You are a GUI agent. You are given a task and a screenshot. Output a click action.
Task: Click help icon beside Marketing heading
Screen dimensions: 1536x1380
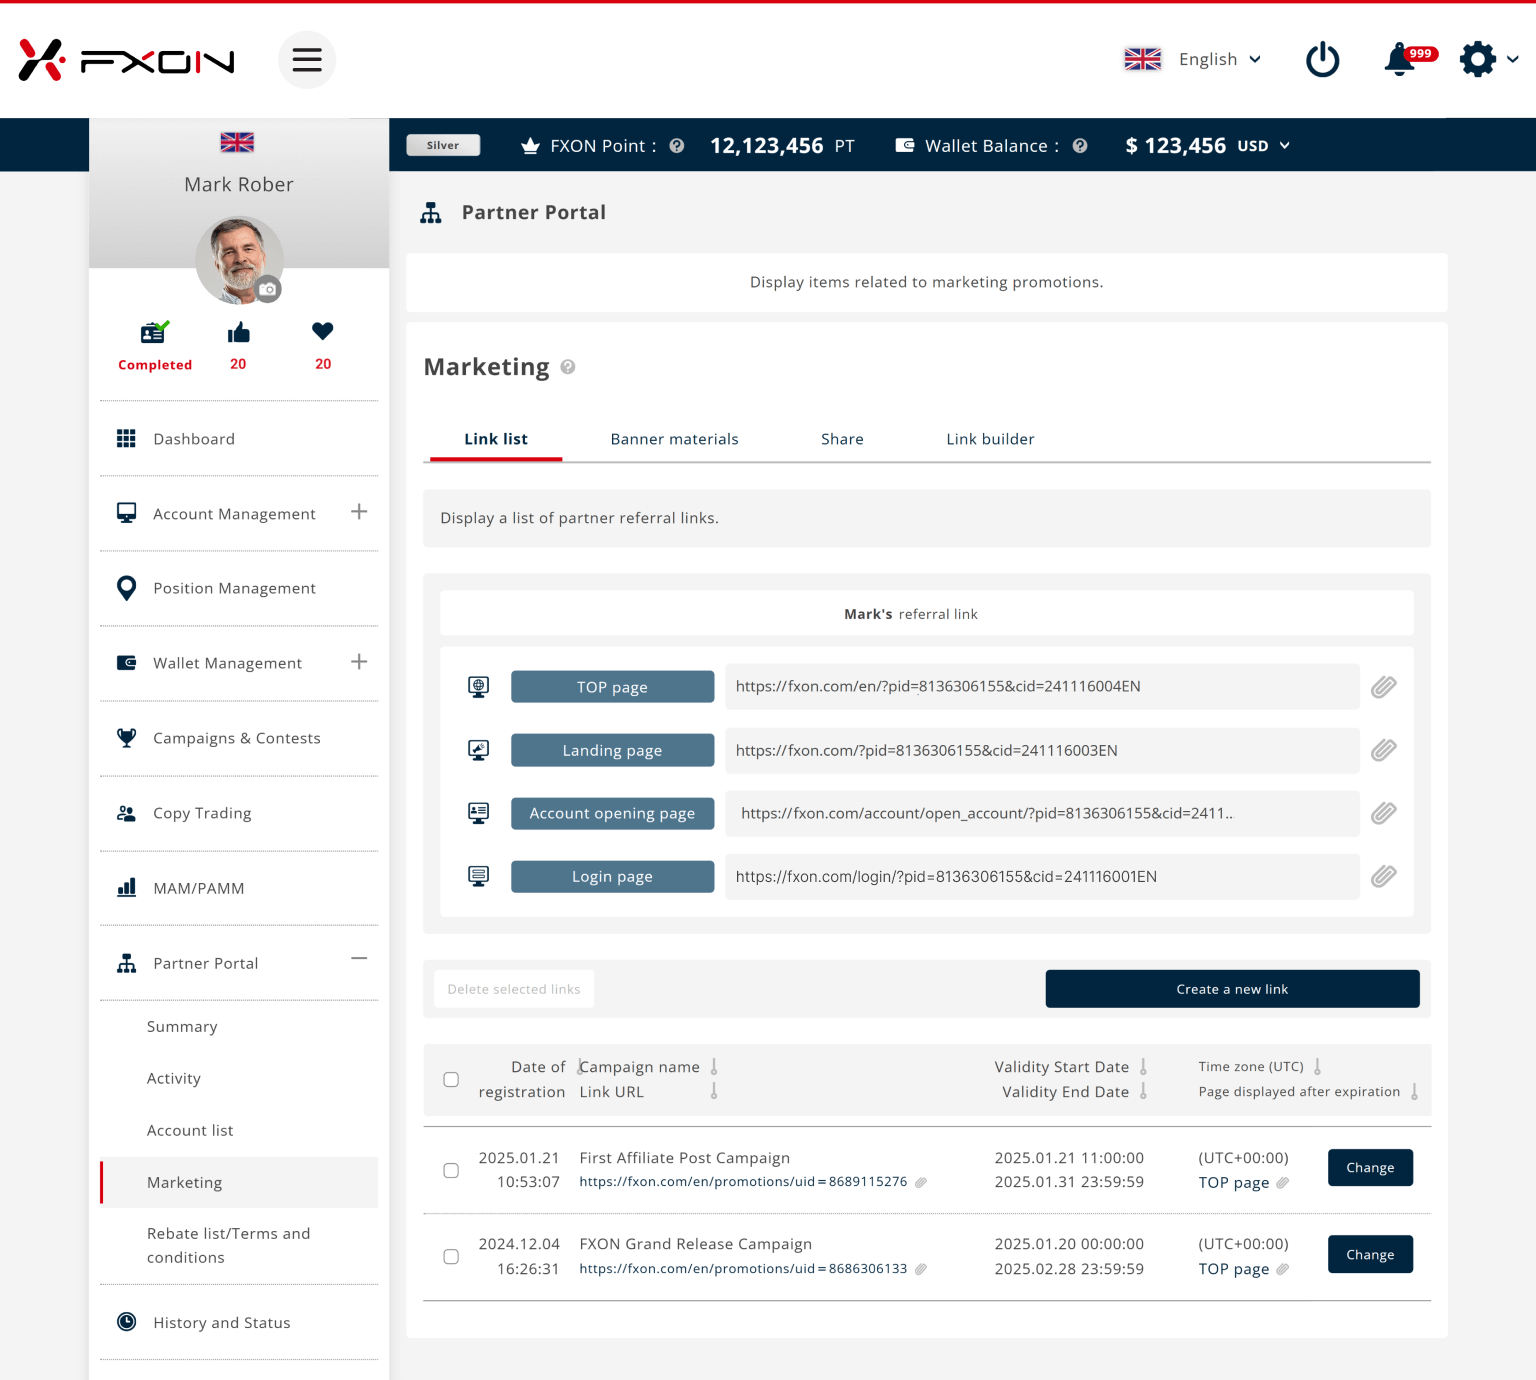568,367
